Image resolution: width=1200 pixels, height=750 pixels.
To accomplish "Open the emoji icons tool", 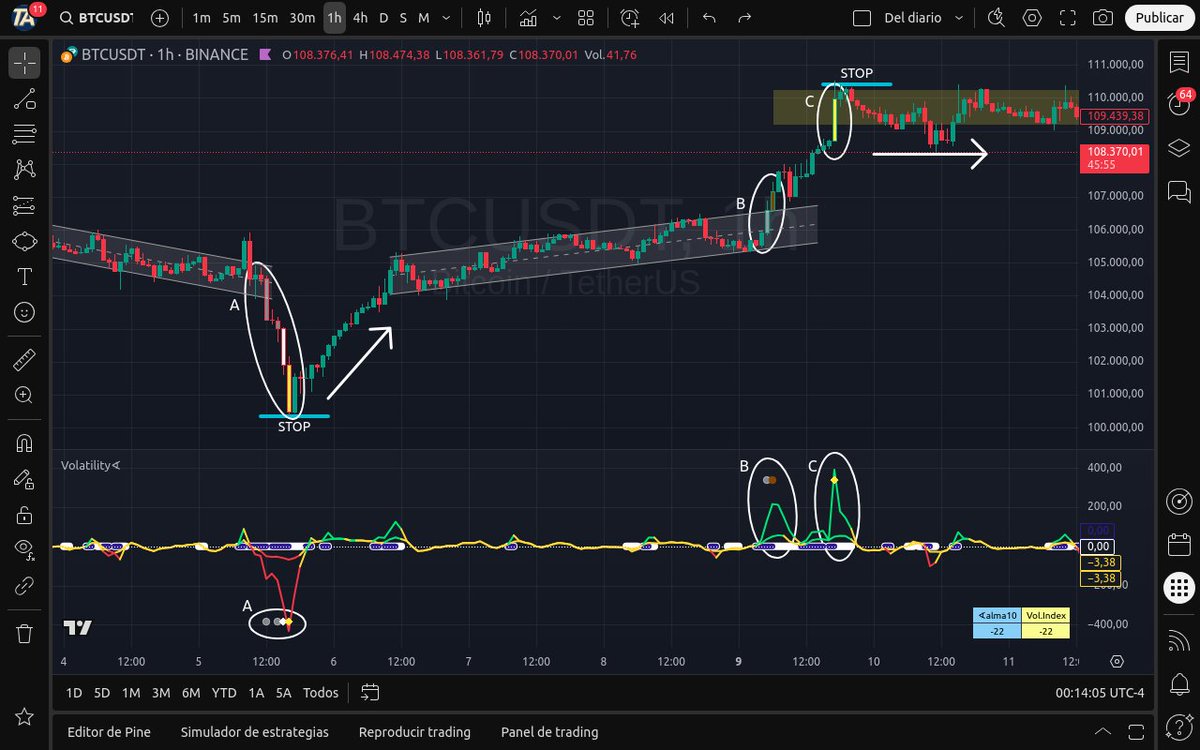I will pyautogui.click(x=25, y=313).
